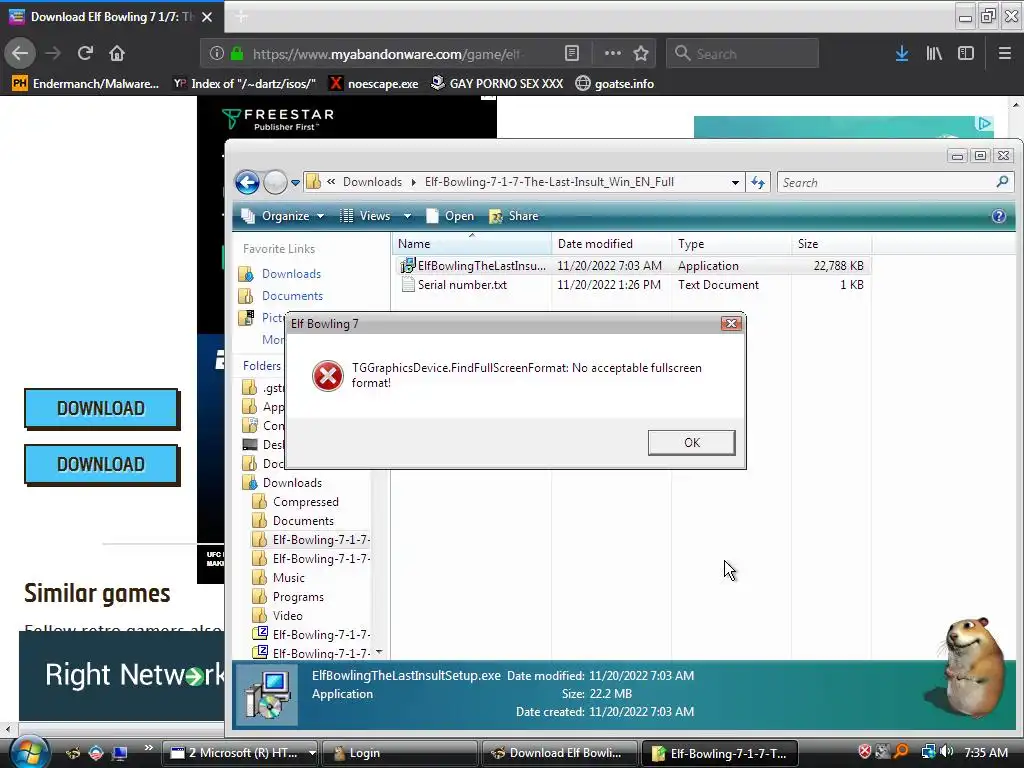The width and height of the screenshot is (1024, 768).
Task: Click Explorer's forward navigation button
Action: point(275,182)
